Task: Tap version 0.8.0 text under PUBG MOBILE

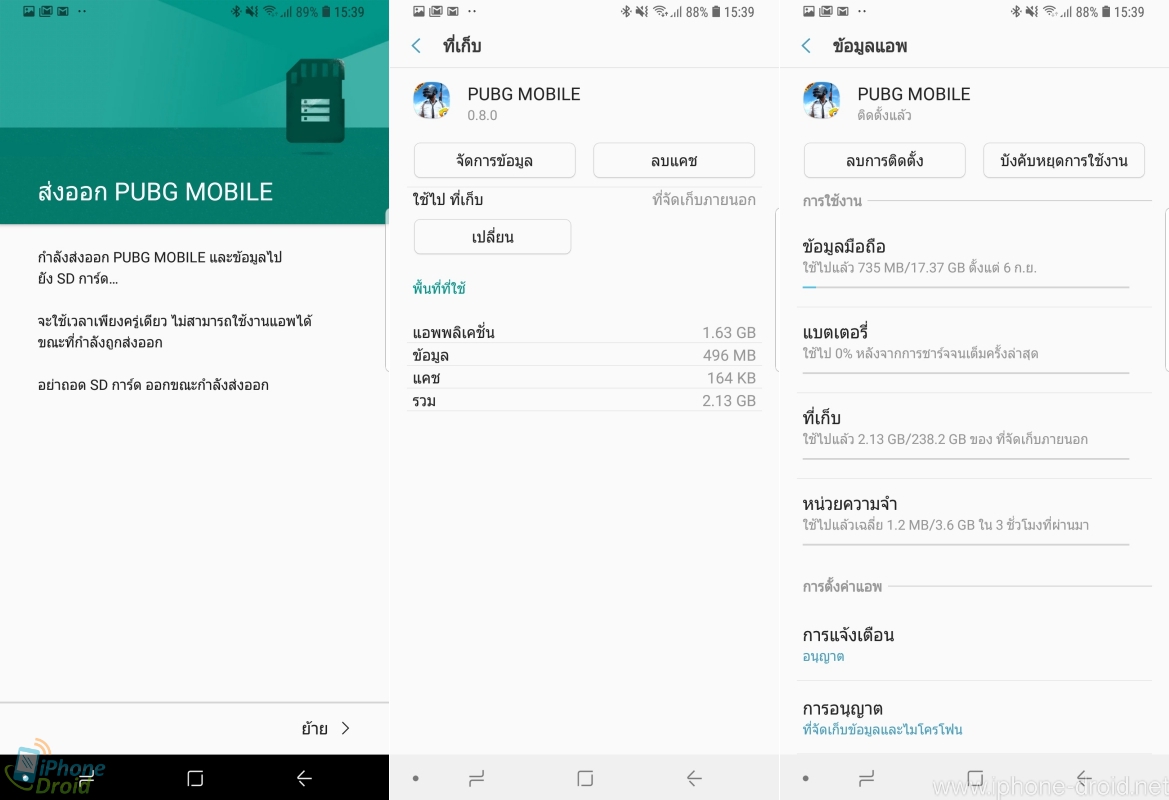Action: click(482, 116)
